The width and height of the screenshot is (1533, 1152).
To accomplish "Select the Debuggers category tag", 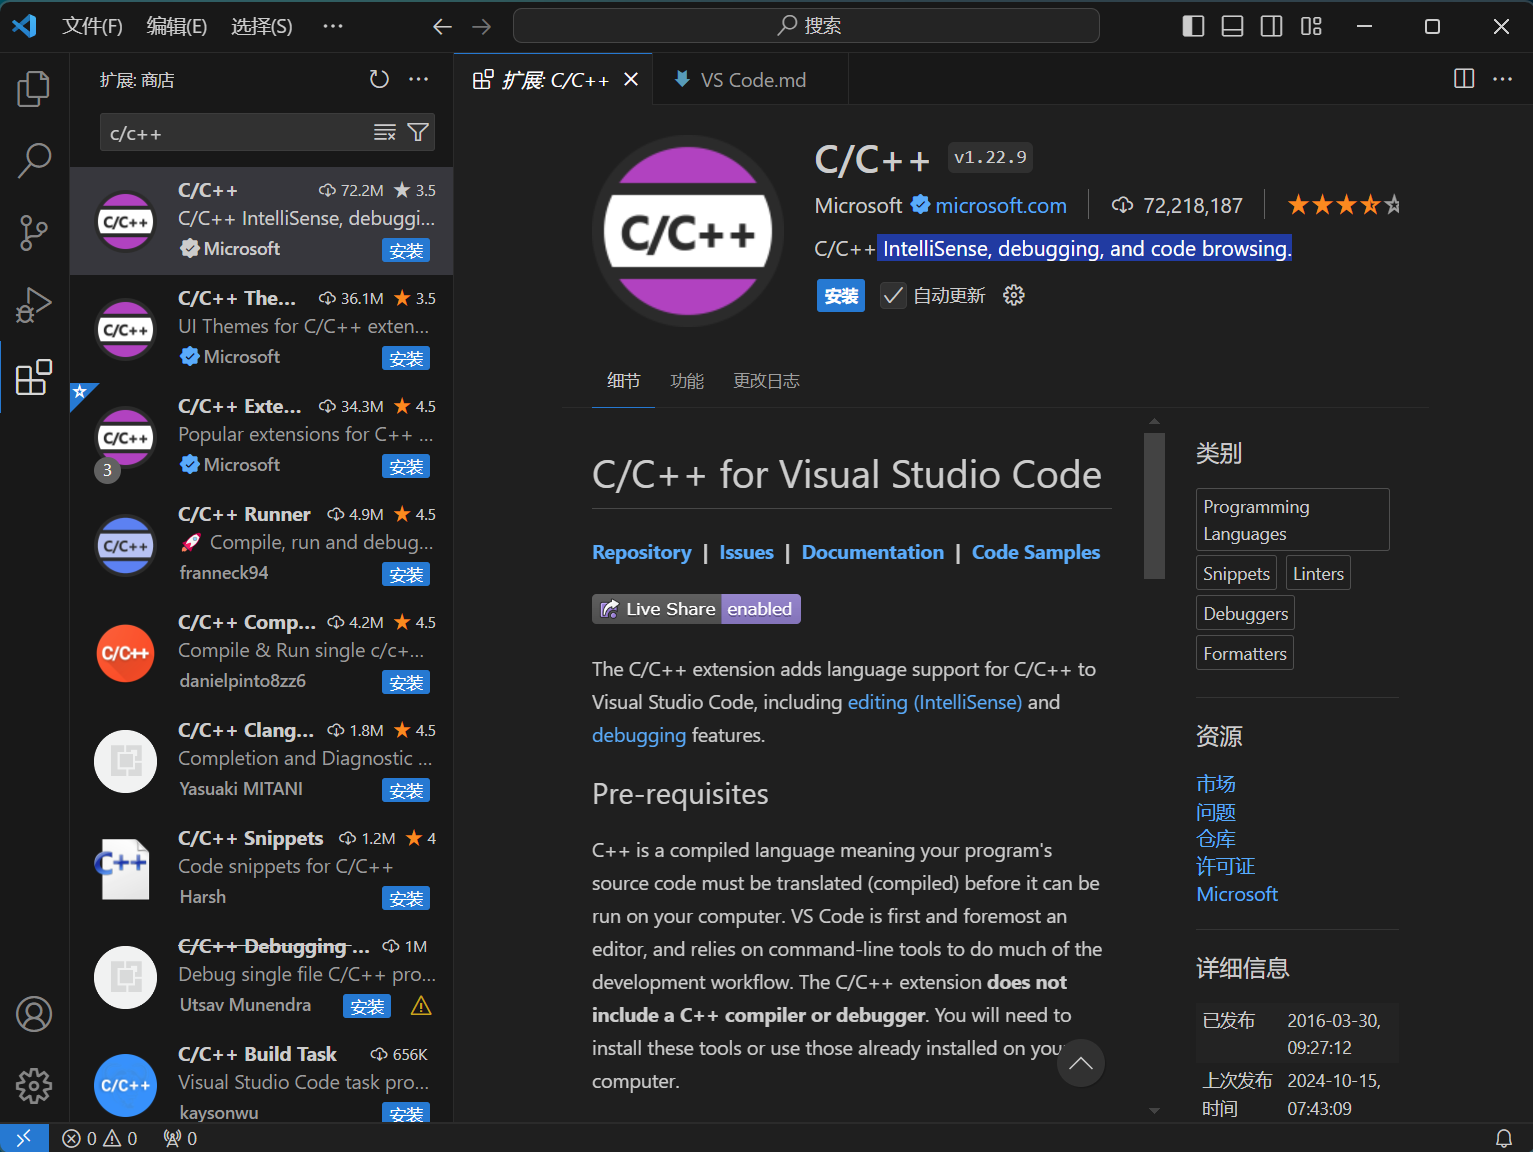I will [x=1245, y=613].
